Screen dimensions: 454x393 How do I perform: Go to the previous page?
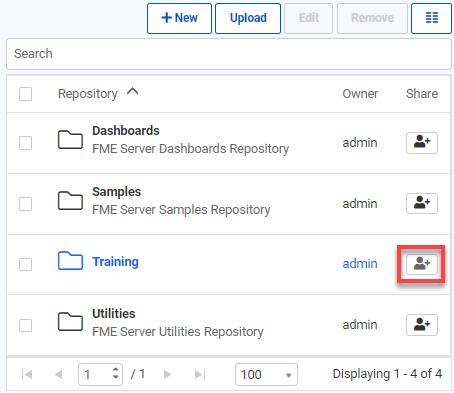tap(58, 375)
